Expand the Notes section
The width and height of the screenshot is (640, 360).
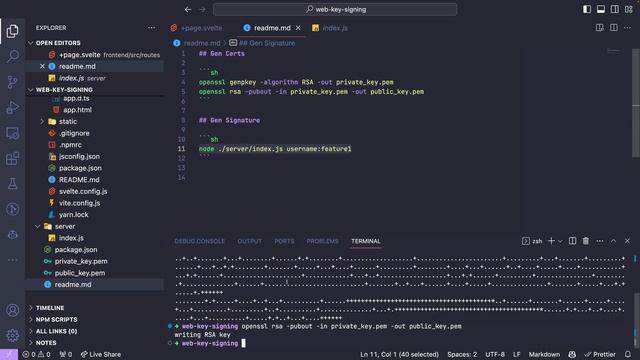tap(46, 343)
